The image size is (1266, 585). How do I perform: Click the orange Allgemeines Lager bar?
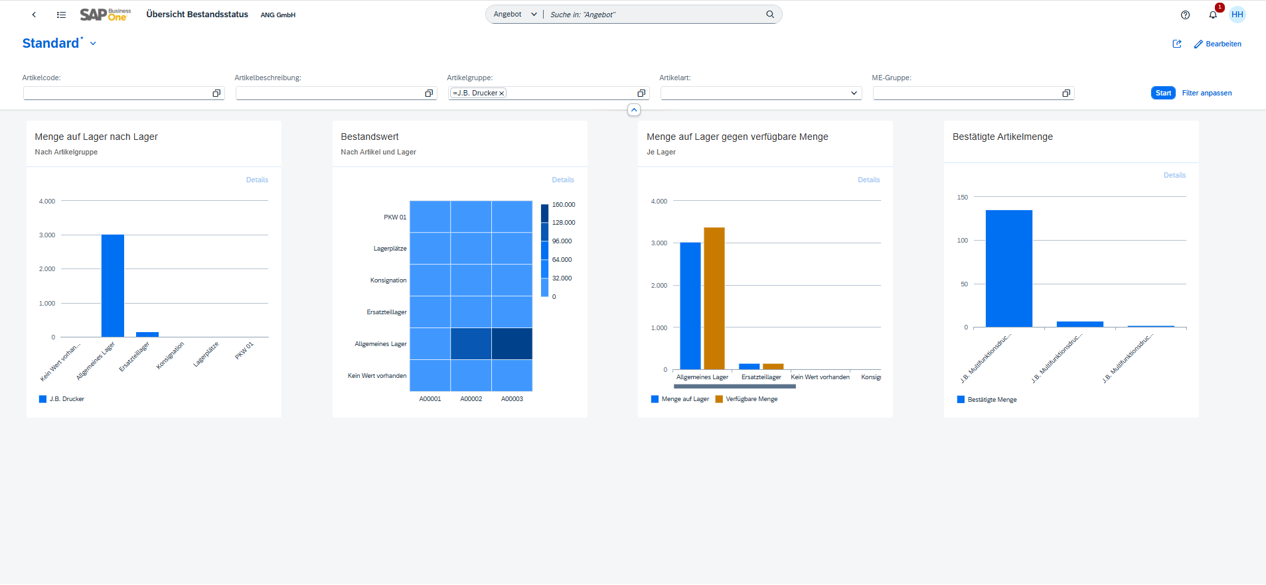pyautogui.click(x=714, y=299)
